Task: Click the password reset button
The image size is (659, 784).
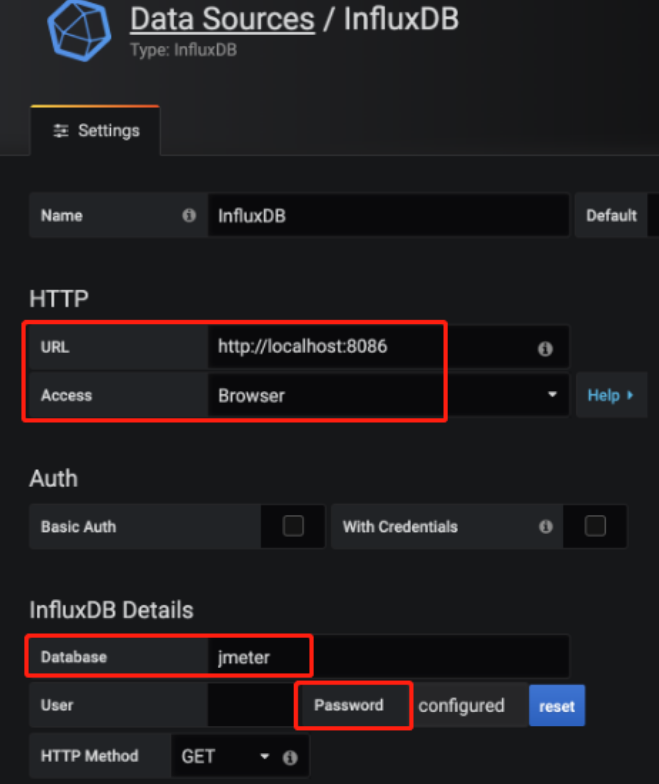Action: click(556, 706)
